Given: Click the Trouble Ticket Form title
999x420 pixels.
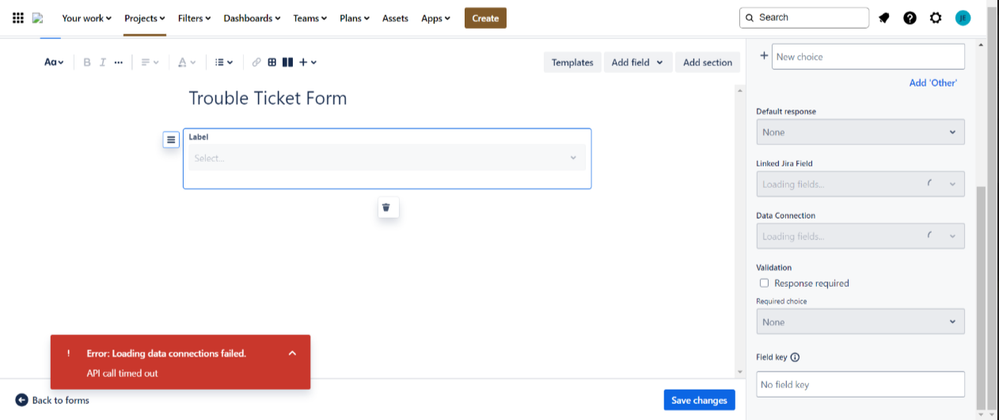Looking at the screenshot, I should click(x=268, y=98).
